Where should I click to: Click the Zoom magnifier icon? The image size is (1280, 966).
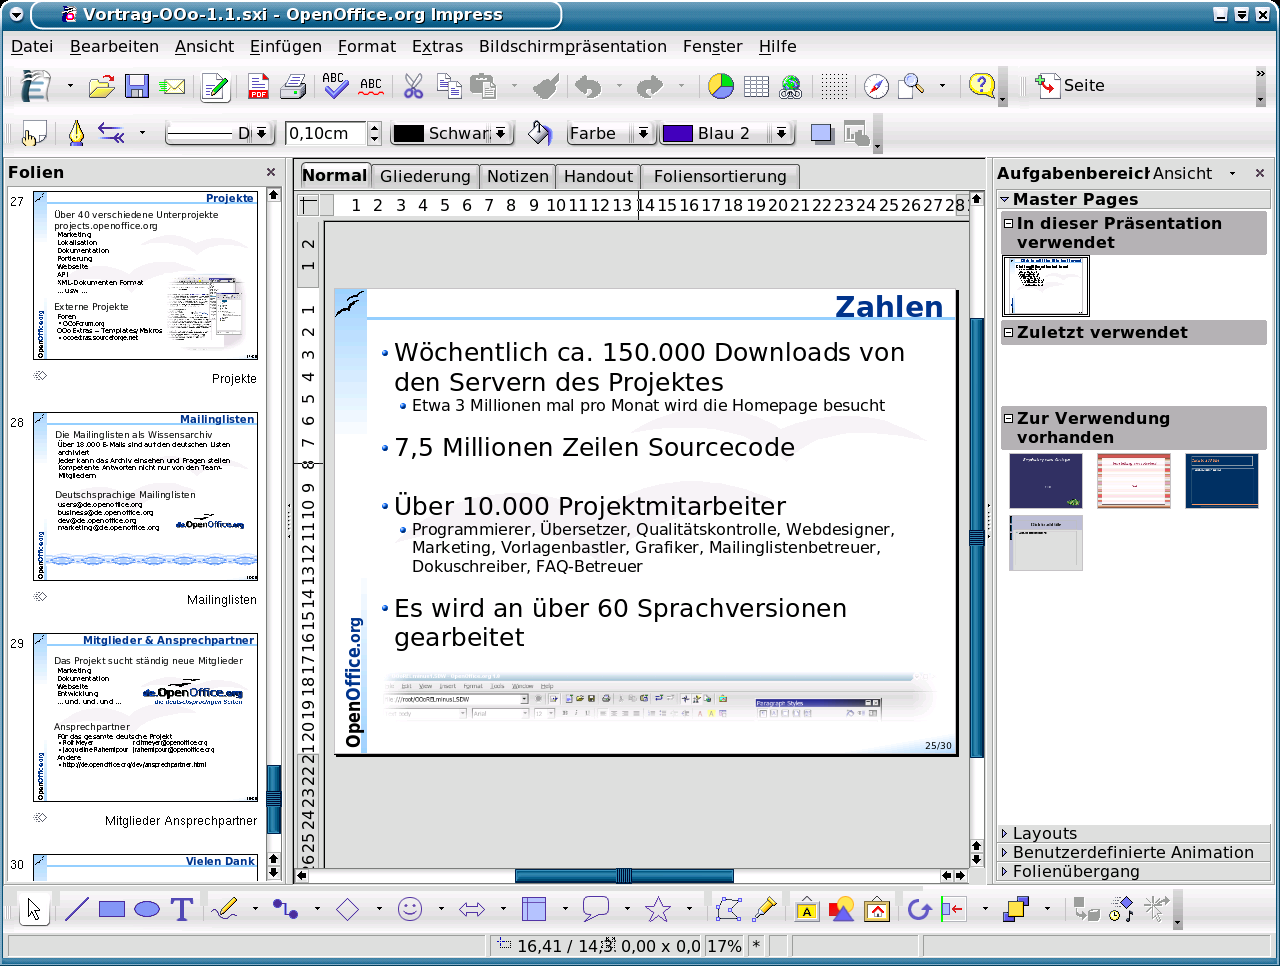[x=911, y=87]
